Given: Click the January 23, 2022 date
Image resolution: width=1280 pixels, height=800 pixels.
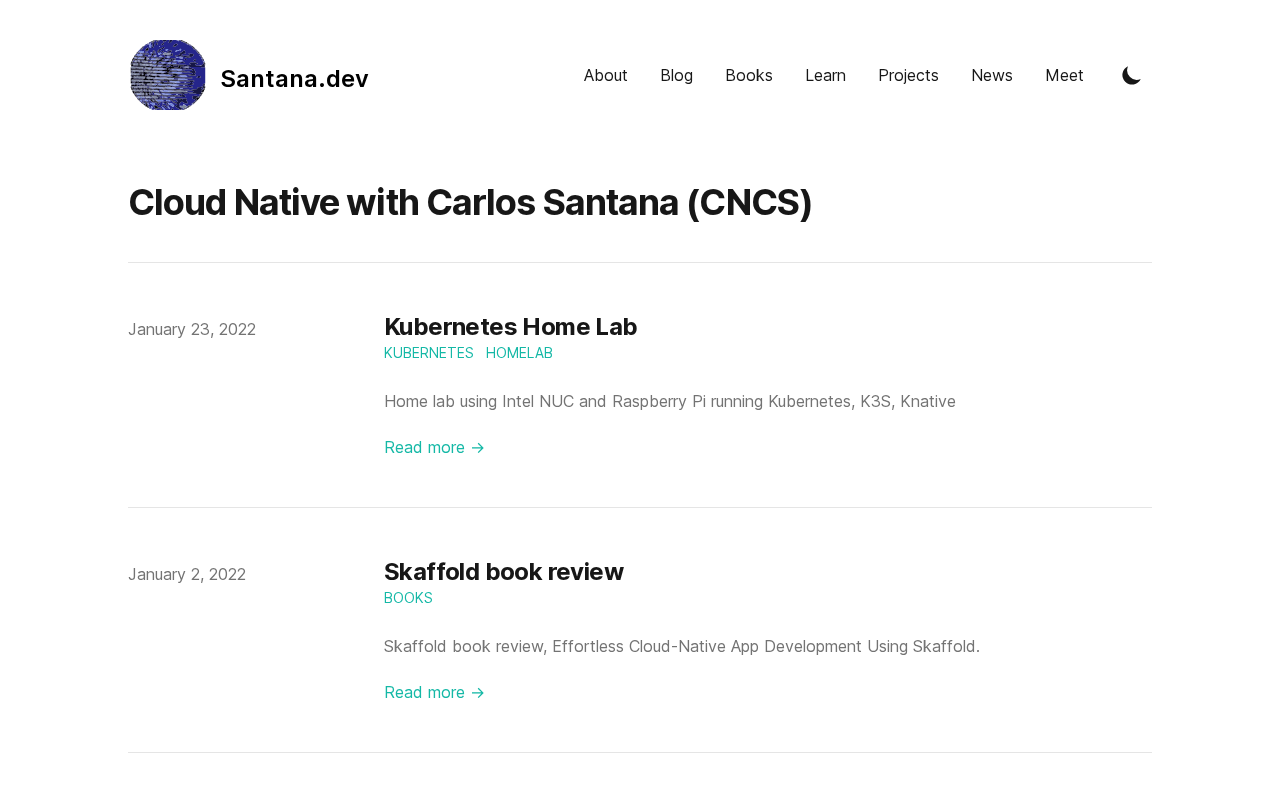Looking at the screenshot, I should click(192, 329).
